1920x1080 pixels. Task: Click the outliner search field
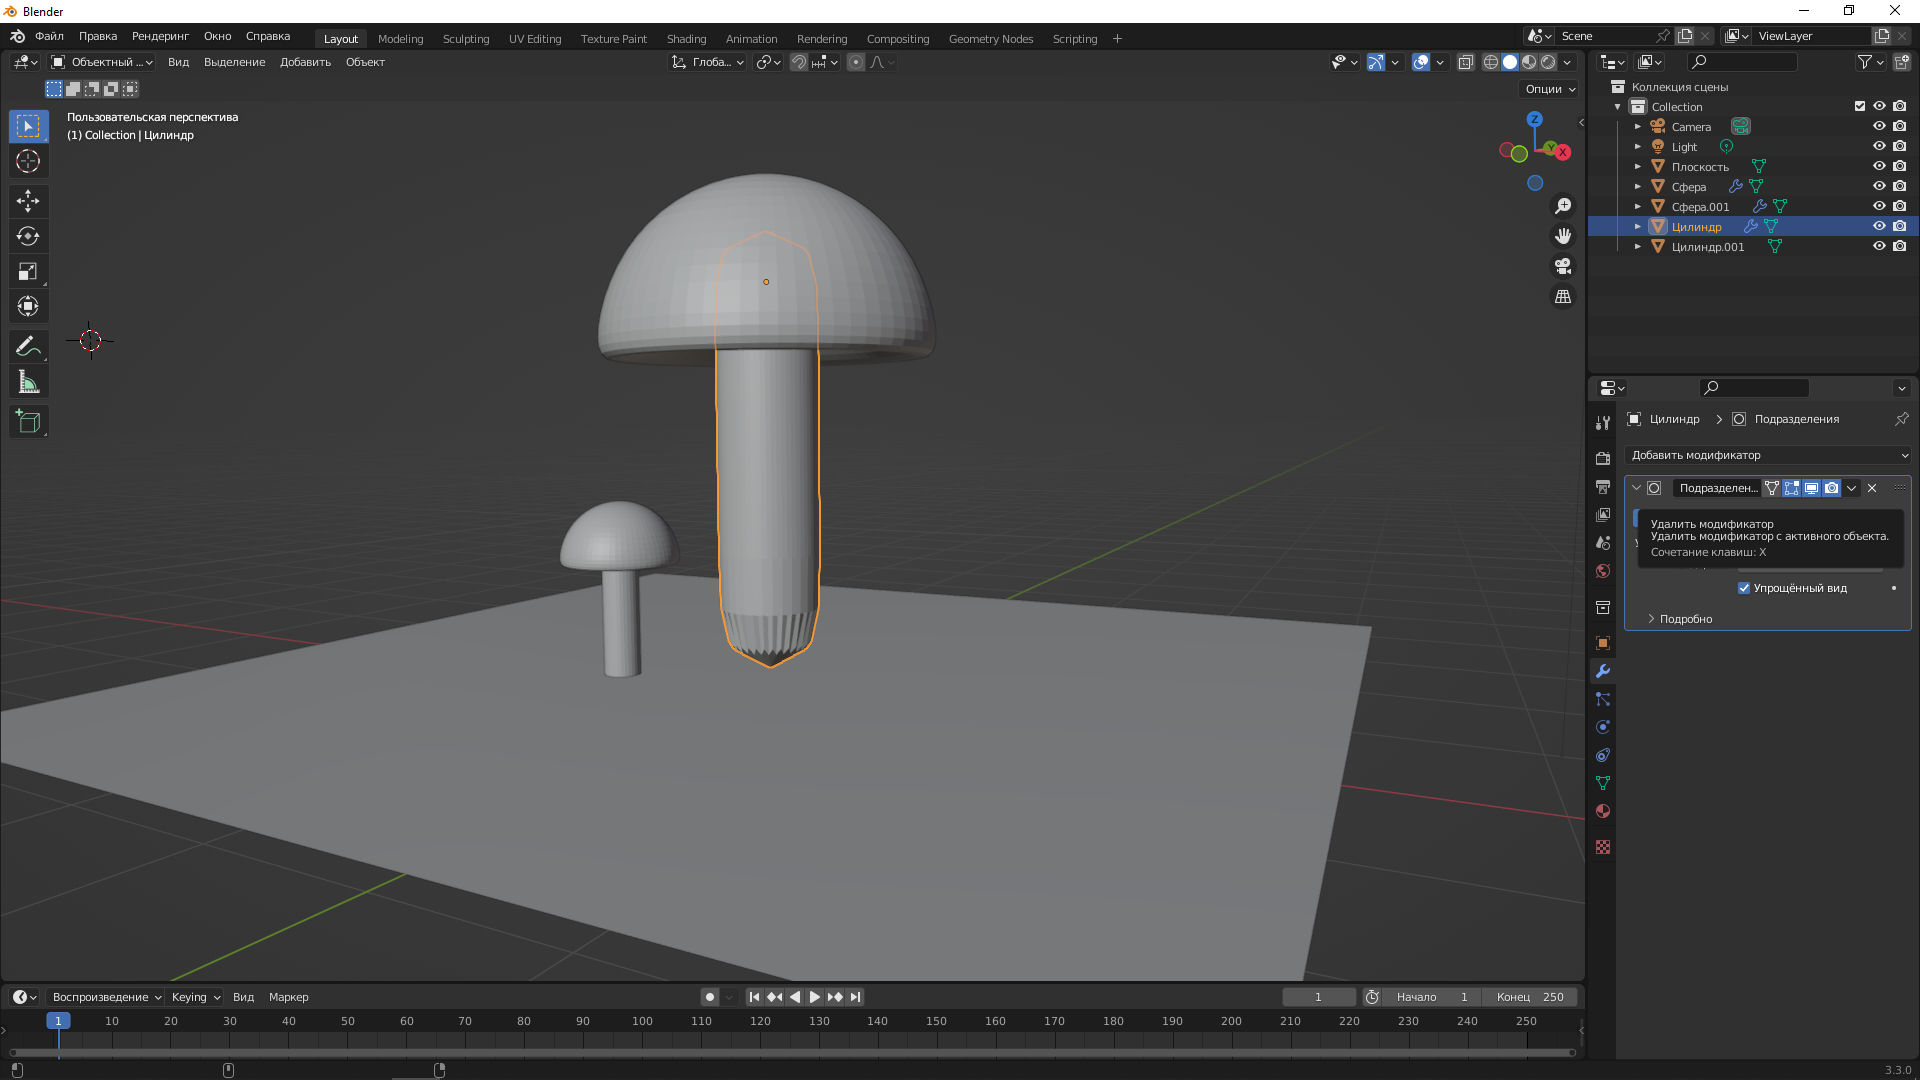click(1742, 62)
